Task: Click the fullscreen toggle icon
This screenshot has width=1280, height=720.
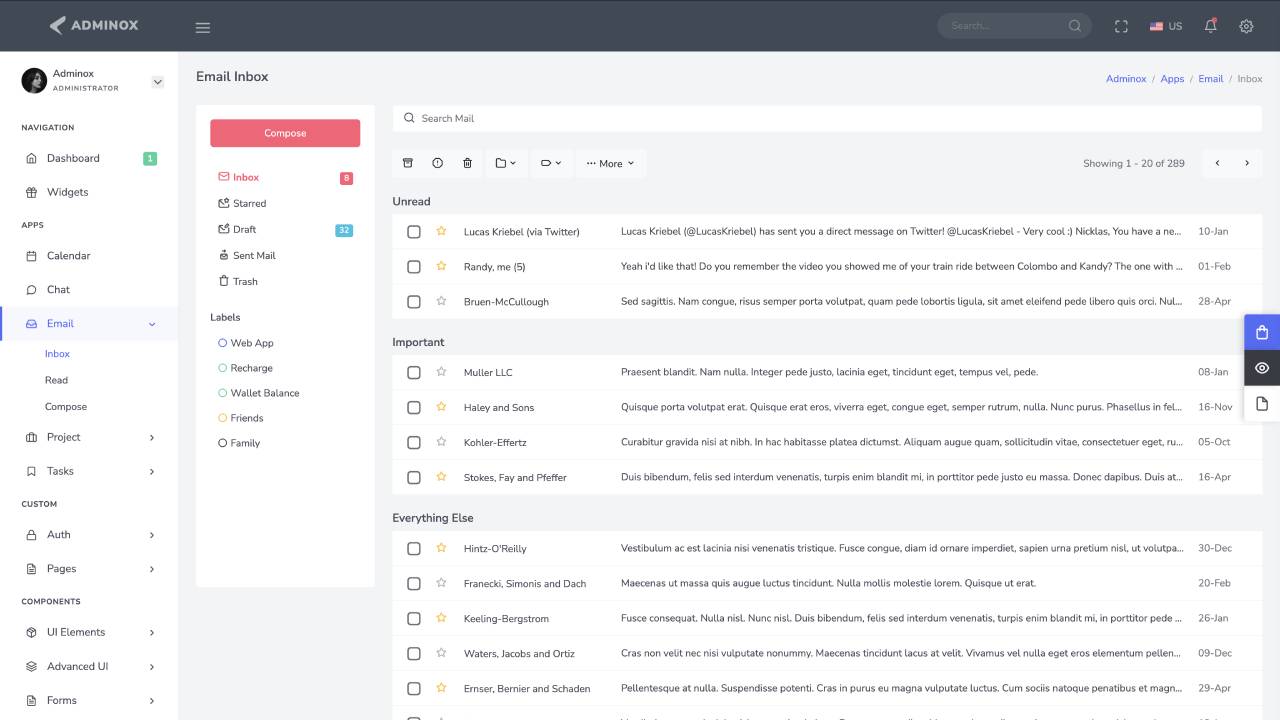Action: coord(1121,26)
